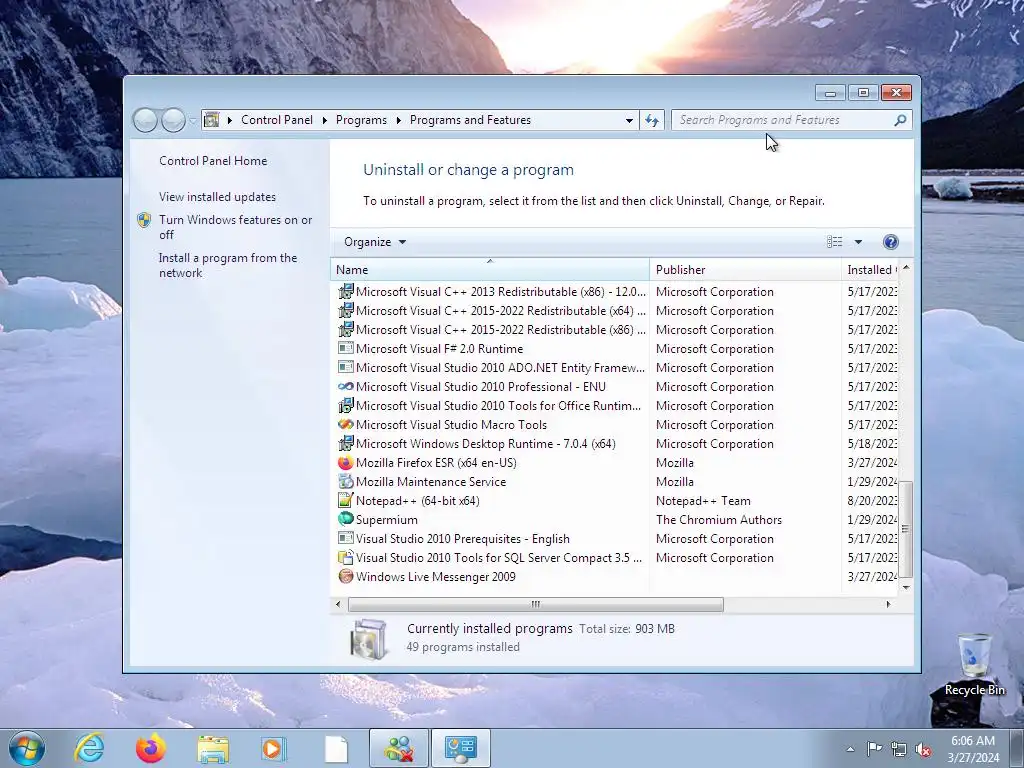The height and width of the screenshot is (768, 1024).
Task: Click Visual Studio Tools for Office Runtime icon
Action: pos(345,406)
